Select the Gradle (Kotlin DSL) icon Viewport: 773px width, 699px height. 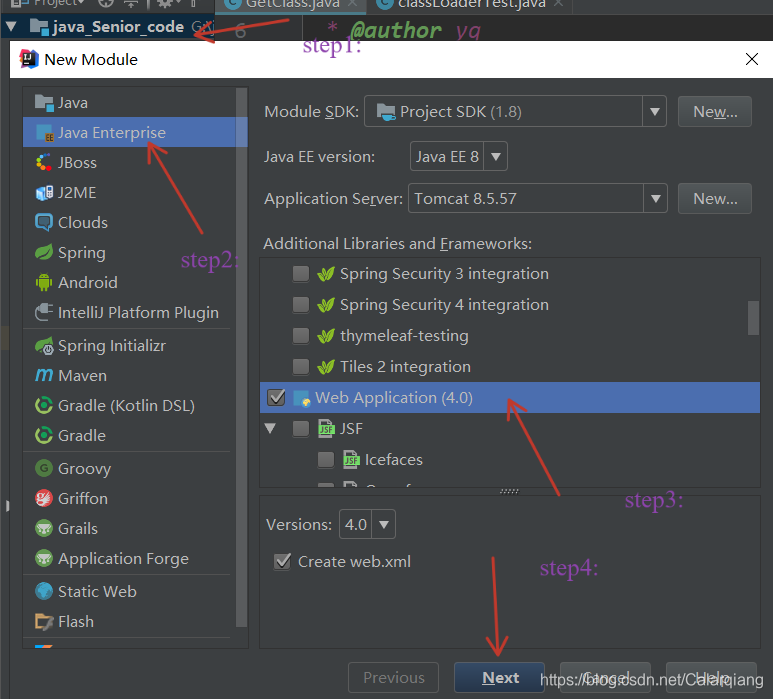tap(44, 406)
